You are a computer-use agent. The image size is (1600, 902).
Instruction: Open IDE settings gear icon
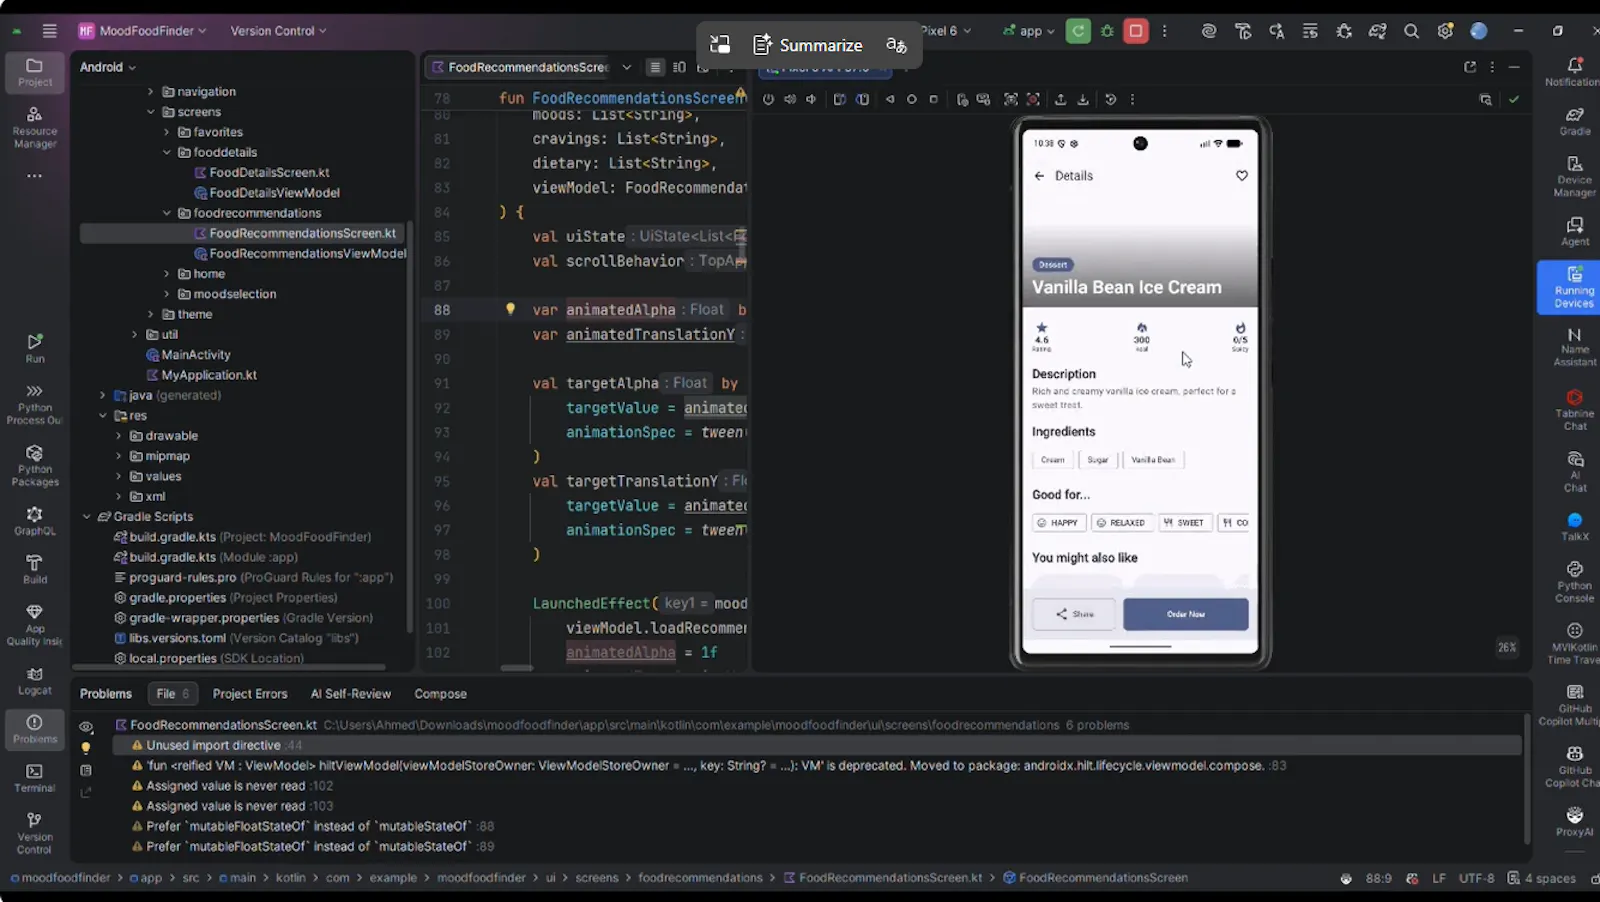pyautogui.click(x=1445, y=31)
